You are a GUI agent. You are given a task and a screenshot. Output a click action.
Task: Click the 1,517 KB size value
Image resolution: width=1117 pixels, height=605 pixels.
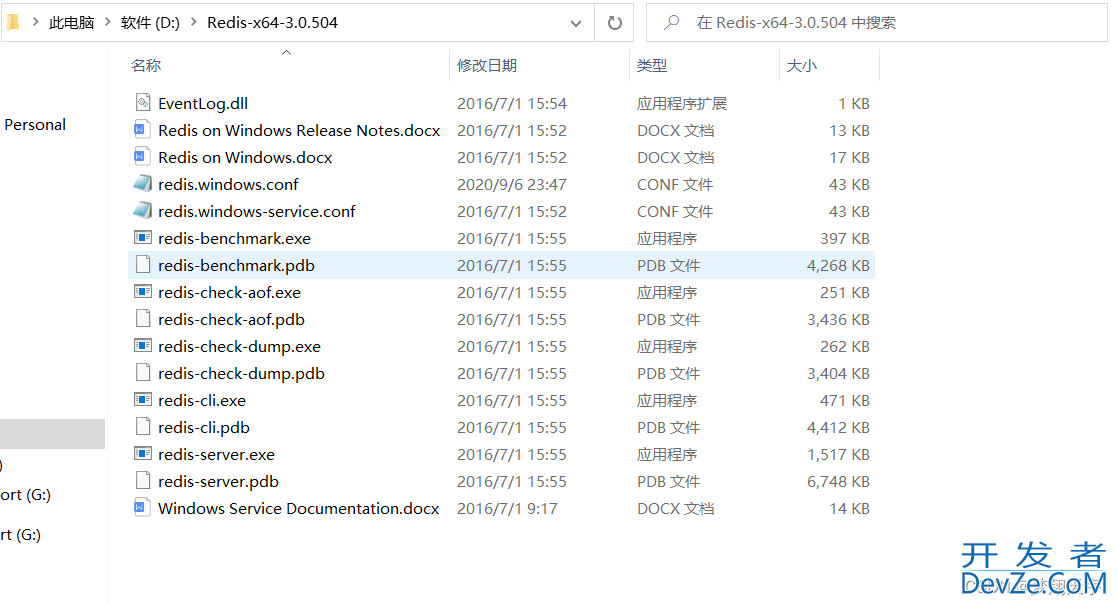click(x=838, y=455)
